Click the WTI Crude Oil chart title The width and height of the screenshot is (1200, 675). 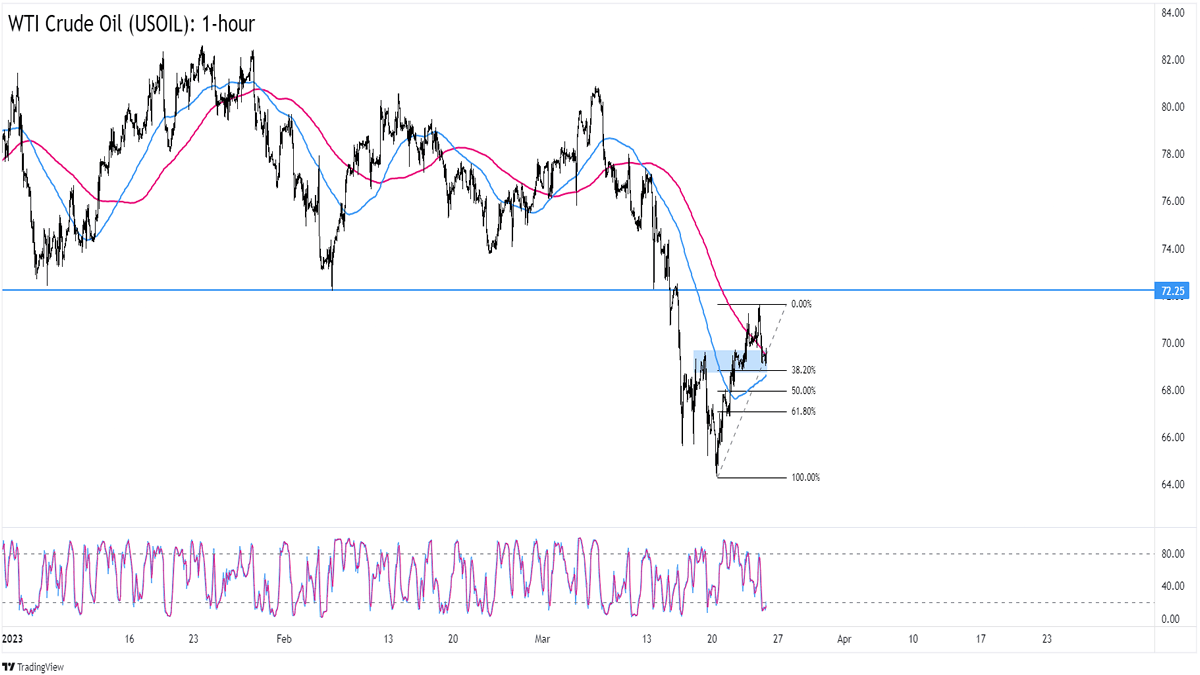tap(132, 23)
